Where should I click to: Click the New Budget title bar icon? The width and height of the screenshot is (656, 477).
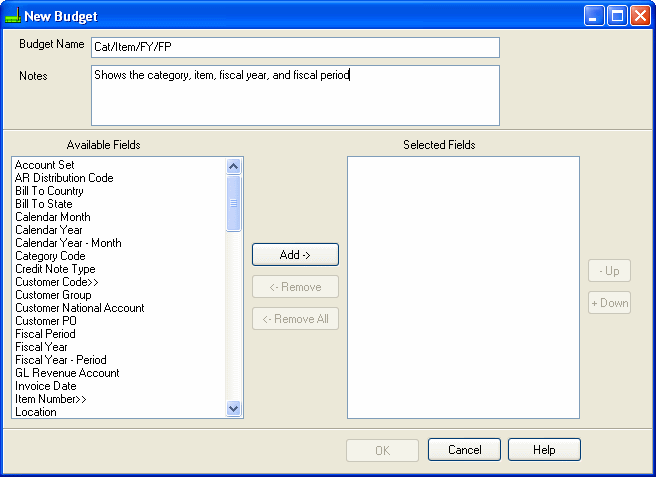pos(13,16)
